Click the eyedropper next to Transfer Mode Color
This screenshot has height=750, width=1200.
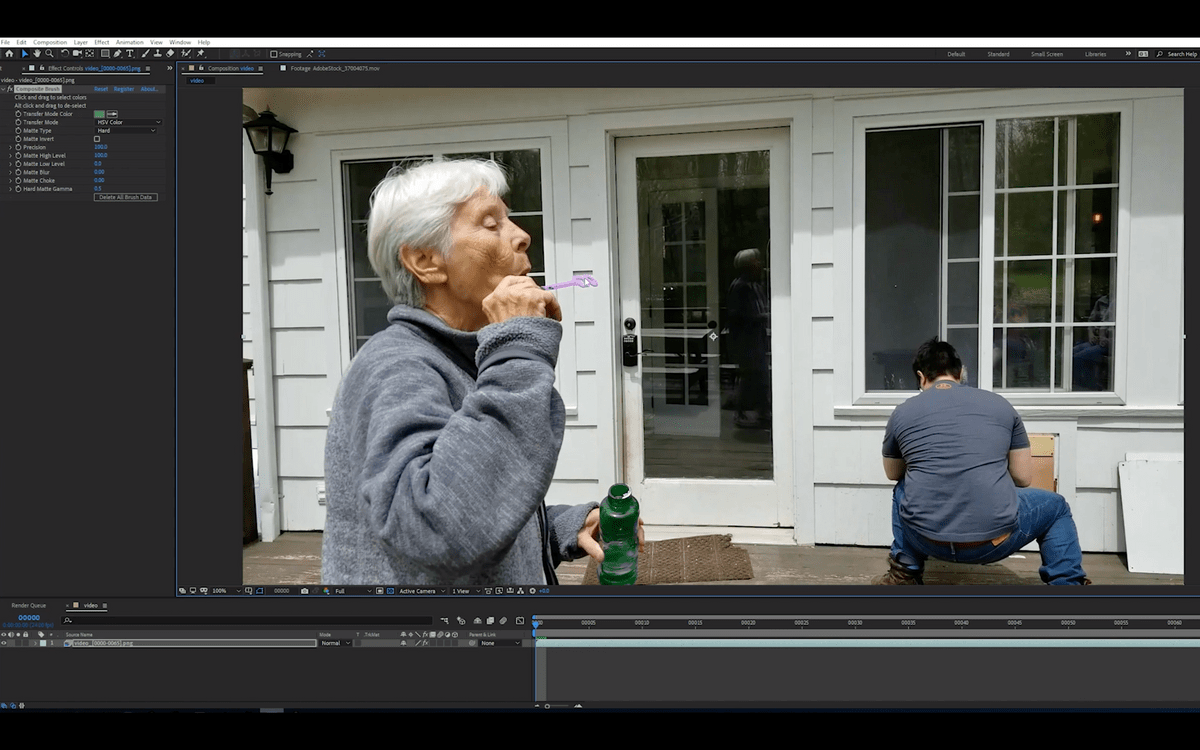112,114
